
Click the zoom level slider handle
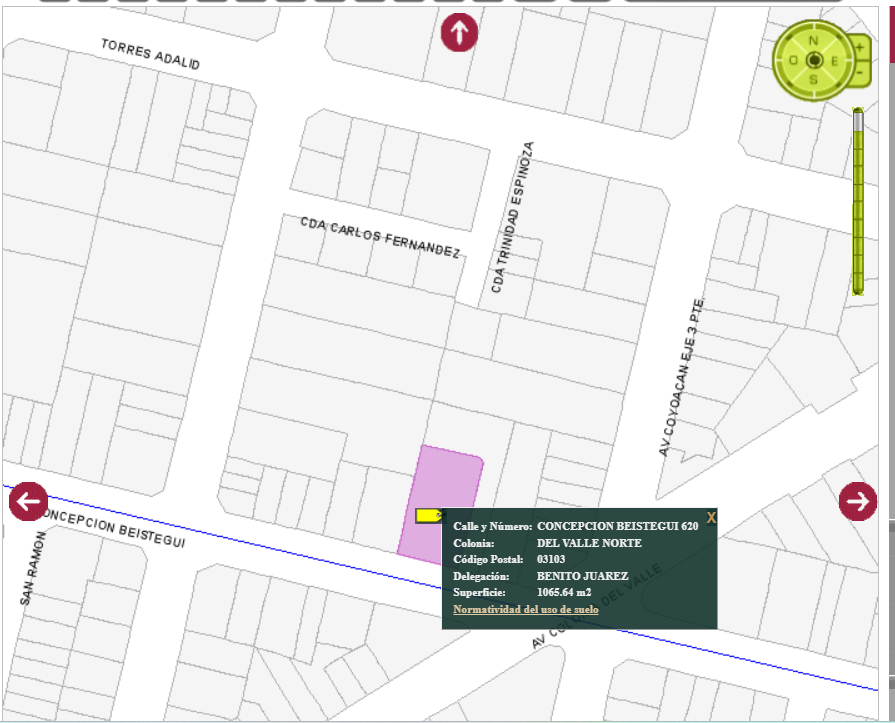tap(858, 120)
